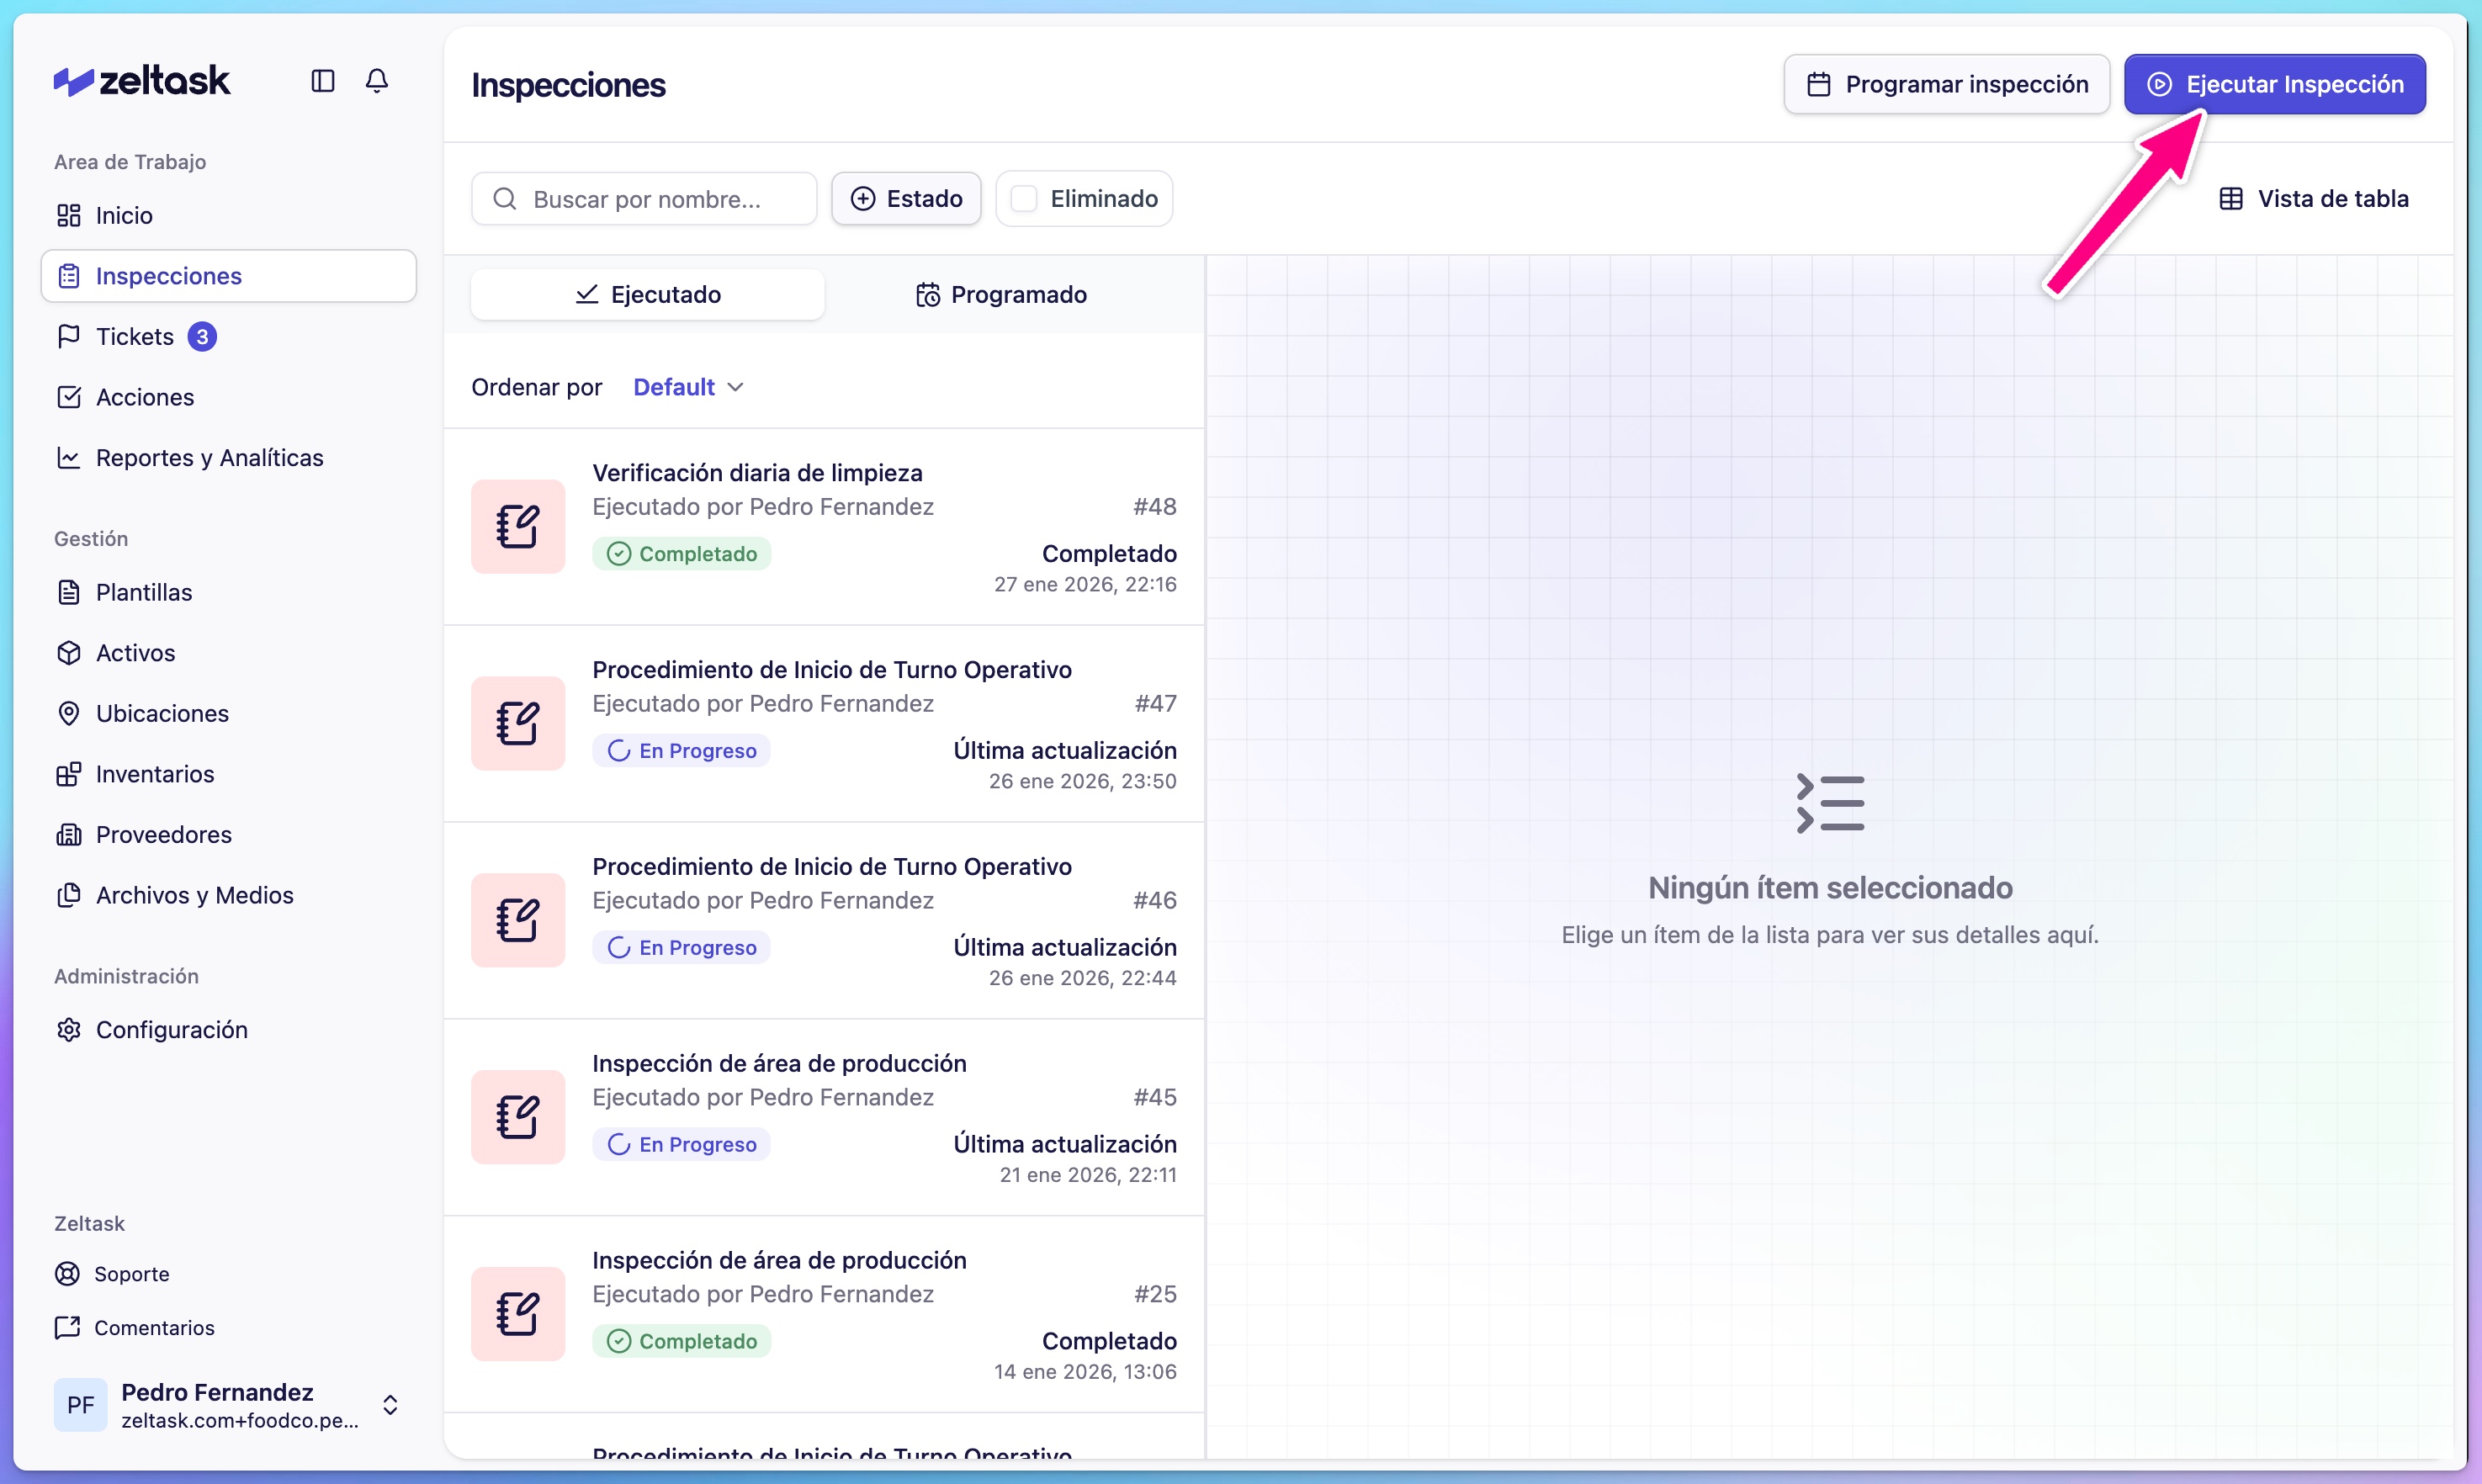Click the Ejecutar Inspección button
The image size is (2482, 1484).
coord(2274,84)
